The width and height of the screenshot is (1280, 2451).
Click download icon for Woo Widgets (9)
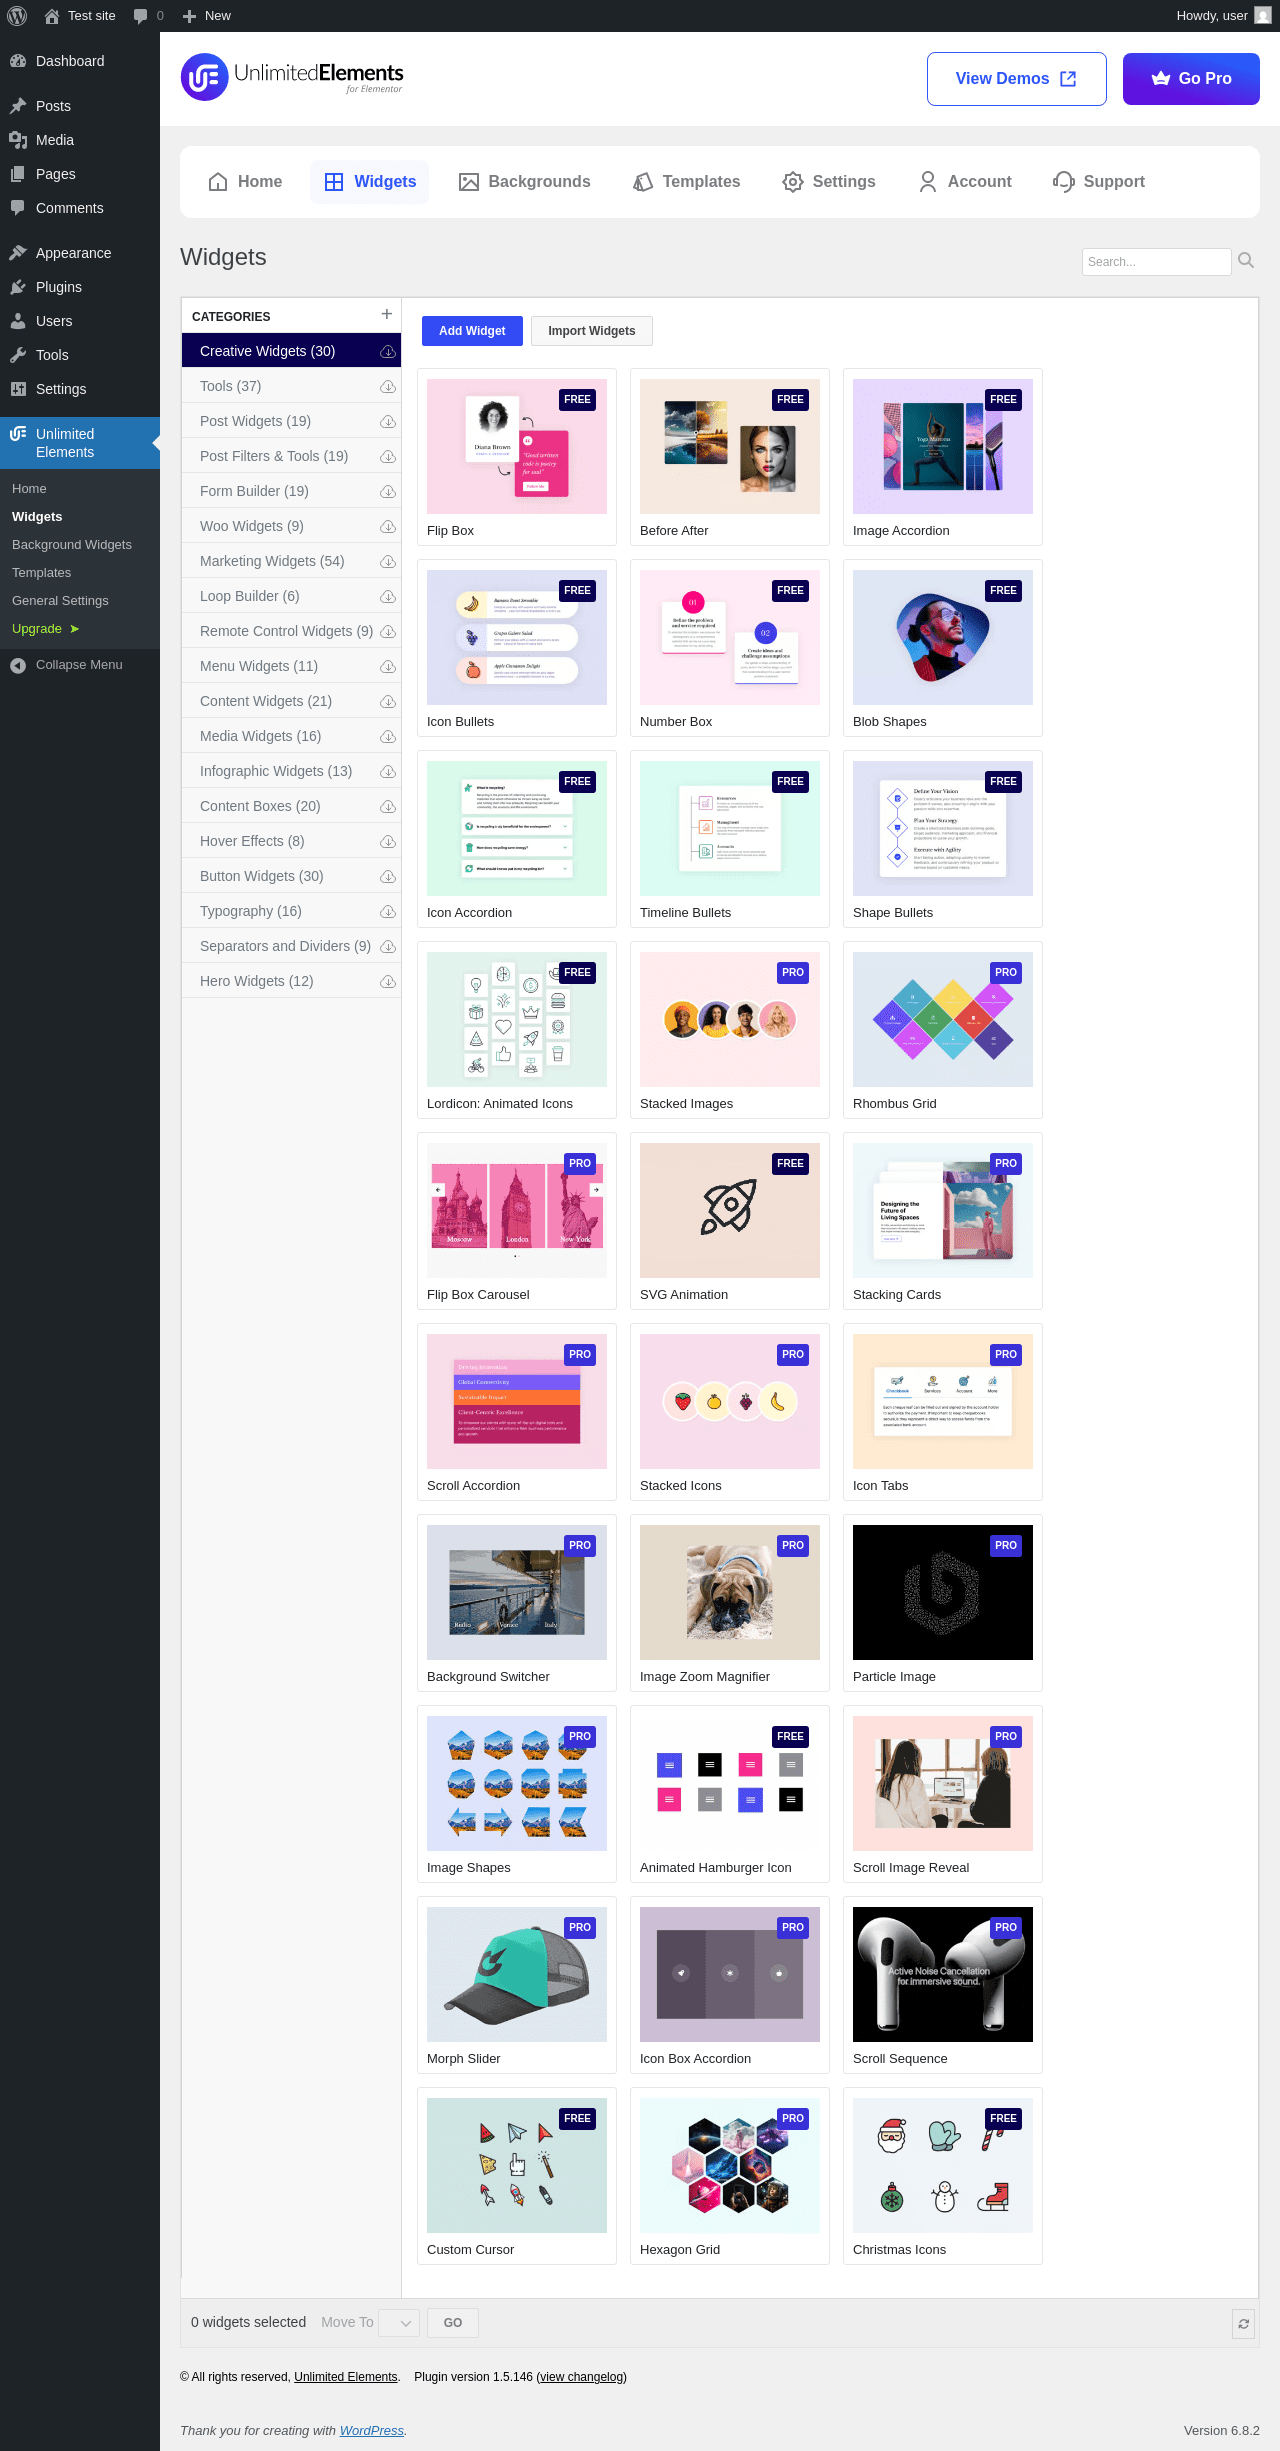click(388, 527)
